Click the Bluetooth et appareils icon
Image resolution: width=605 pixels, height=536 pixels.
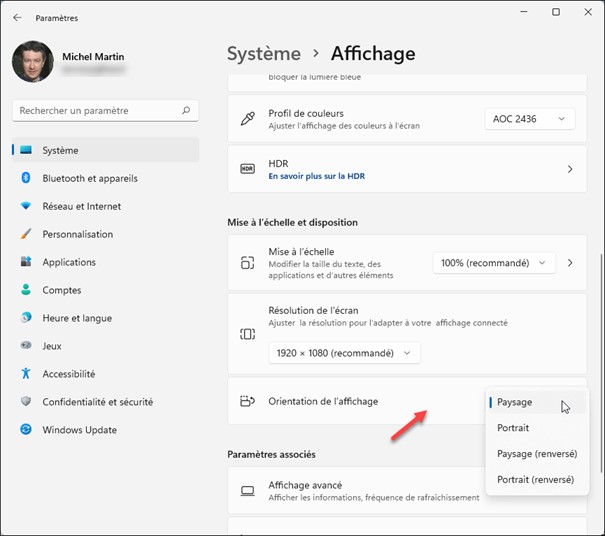click(26, 178)
